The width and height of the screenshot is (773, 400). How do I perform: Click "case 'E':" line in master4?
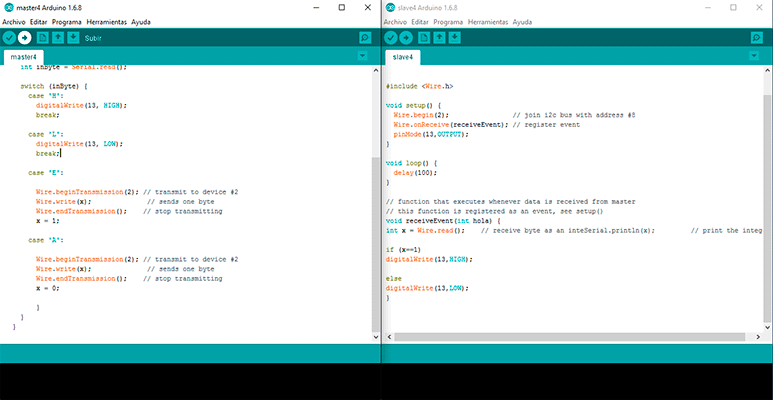pyautogui.click(x=46, y=173)
